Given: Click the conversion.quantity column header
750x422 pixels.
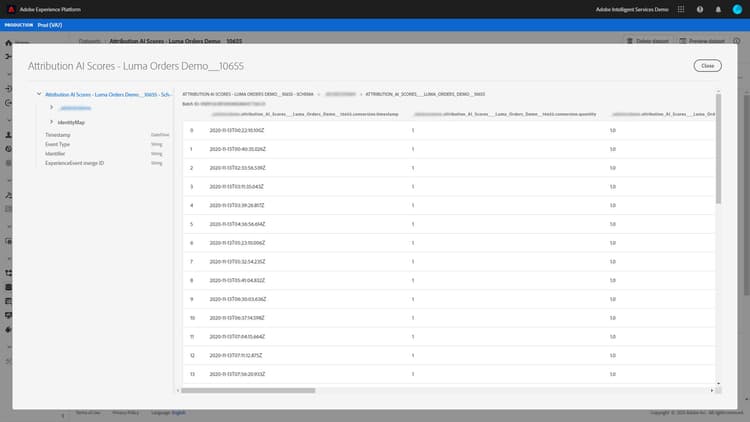Looking at the screenshot, I should click(x=505, y=114).
